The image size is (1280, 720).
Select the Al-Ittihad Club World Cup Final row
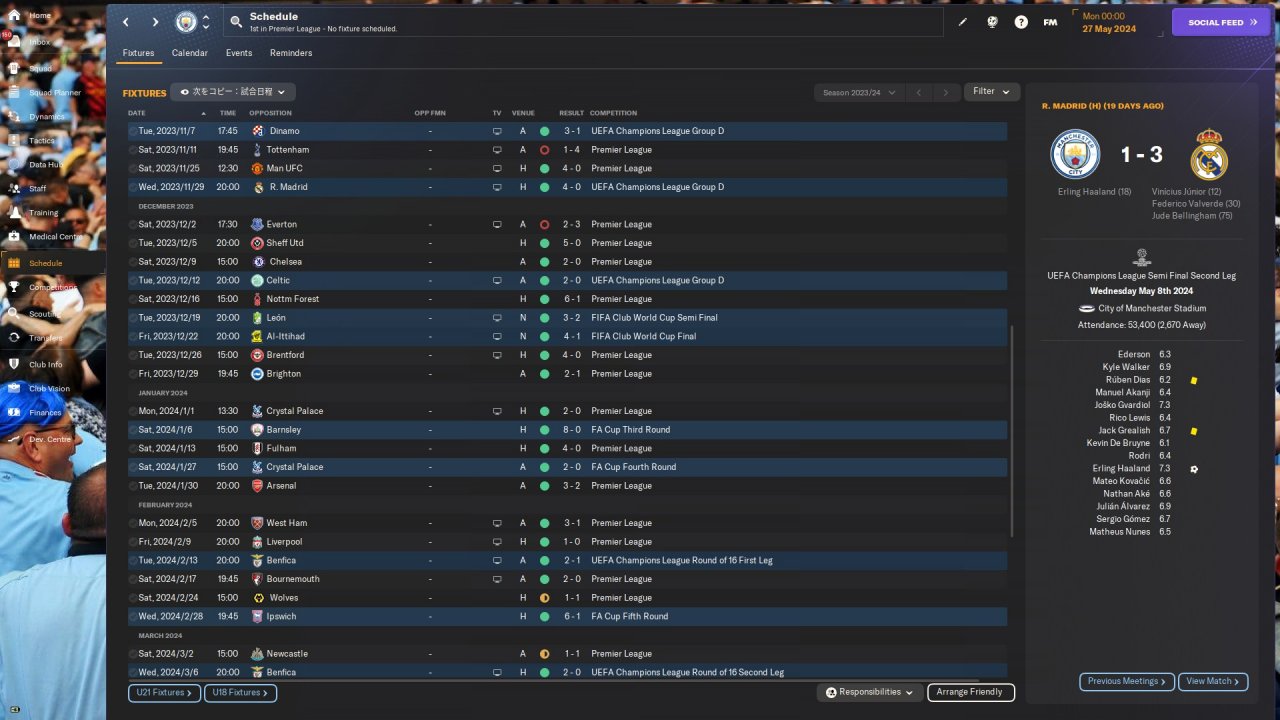[567, 336]
